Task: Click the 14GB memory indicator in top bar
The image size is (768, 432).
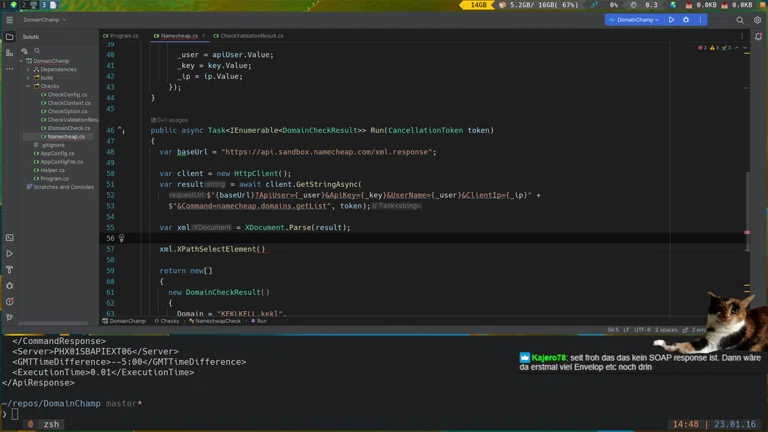Action: pyautogui.click(x=478, y=5)
